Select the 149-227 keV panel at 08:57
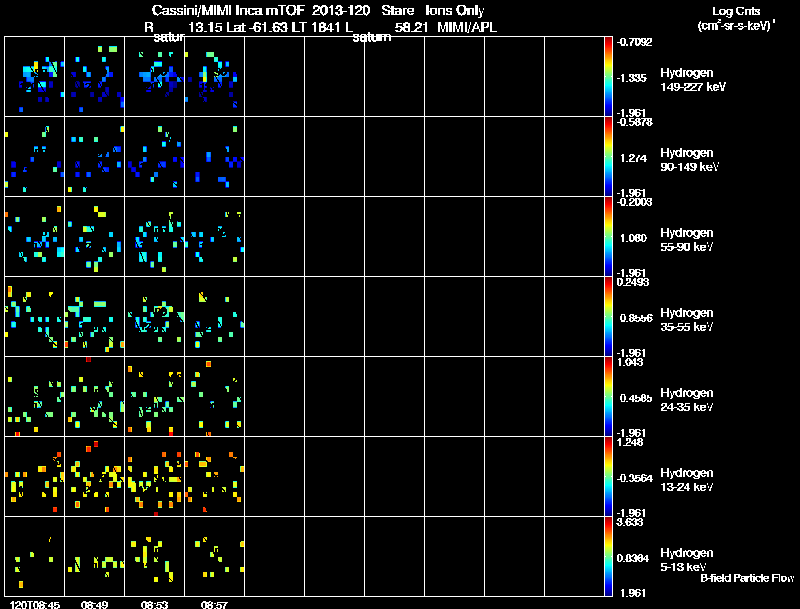This screenshot has width=800, height=609. [214, 77]
